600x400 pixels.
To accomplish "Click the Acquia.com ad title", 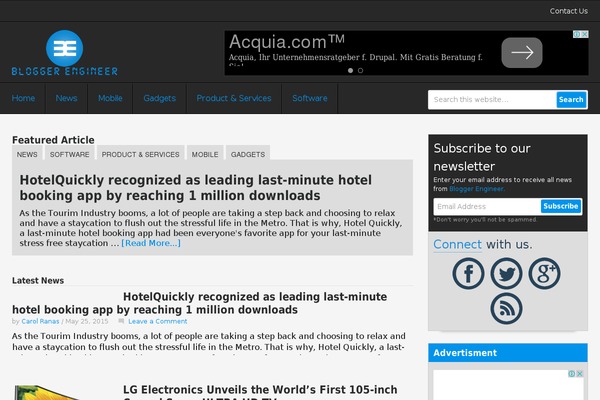I will pyautogui.click(x=287, y=41).
